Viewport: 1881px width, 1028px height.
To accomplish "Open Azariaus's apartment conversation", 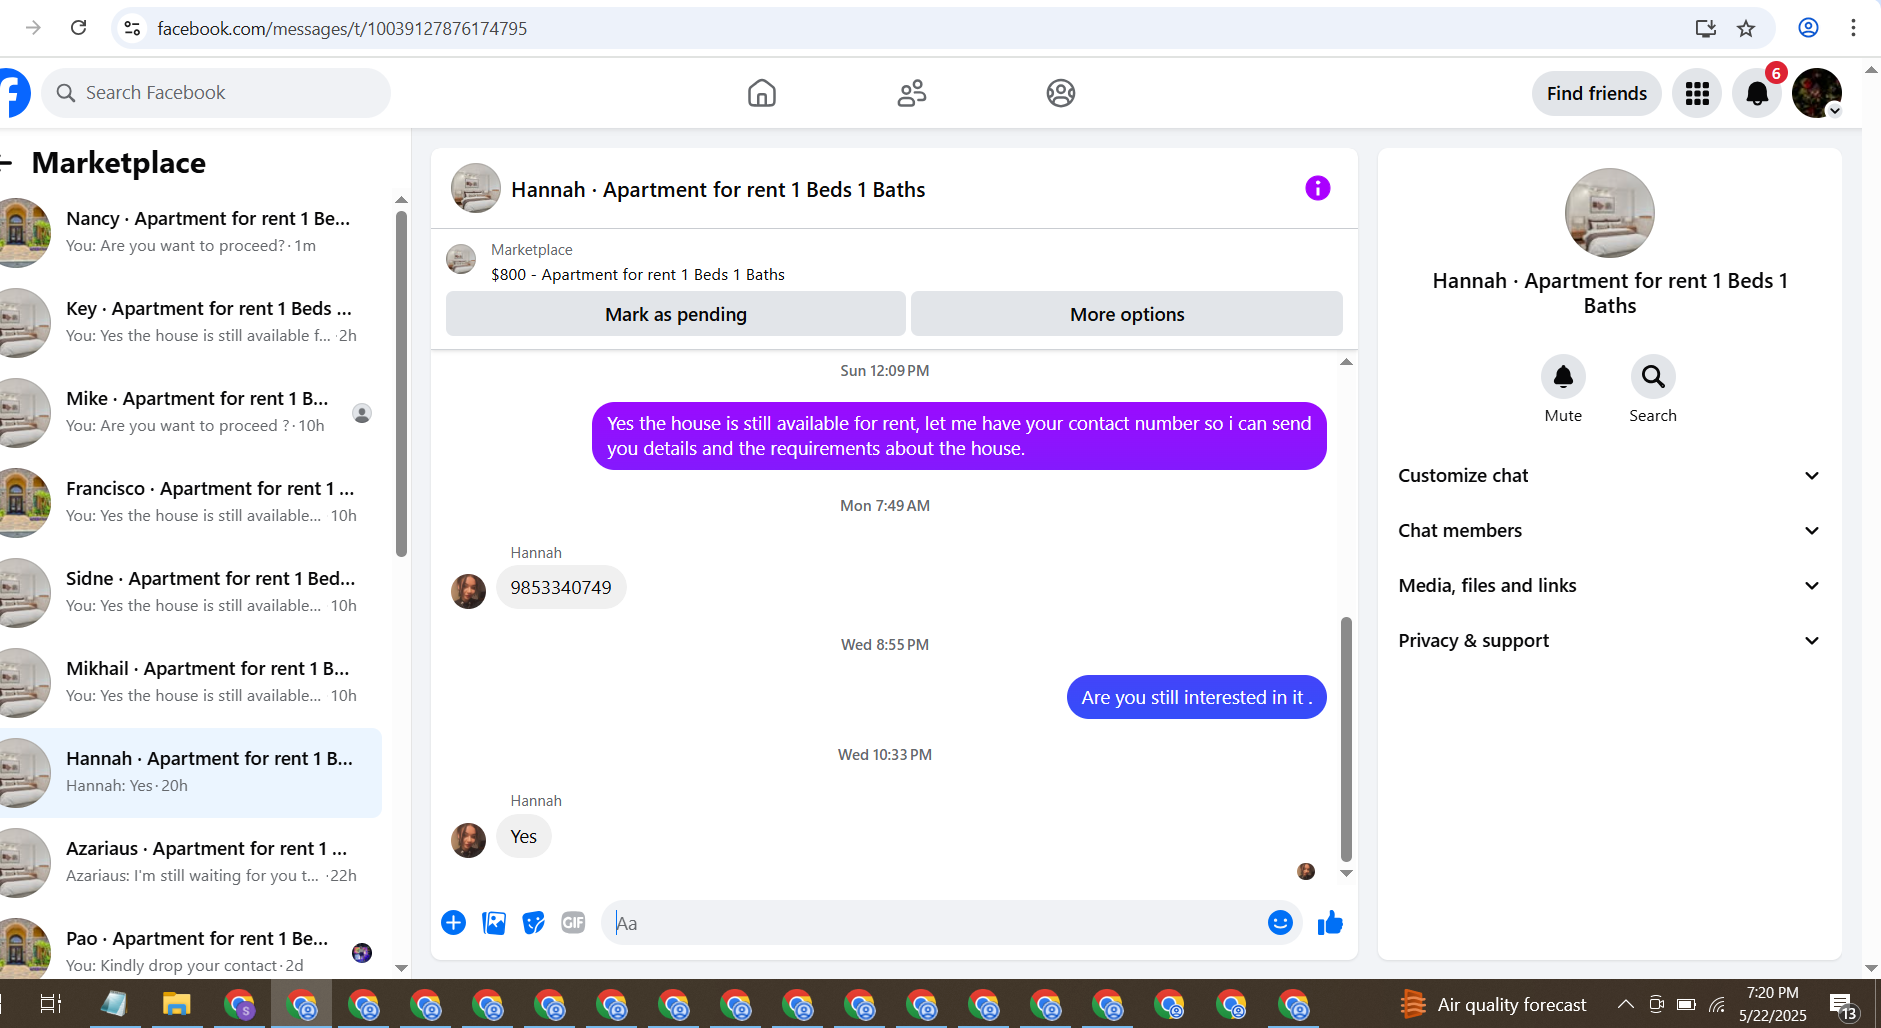I will (x=191, y=862).
